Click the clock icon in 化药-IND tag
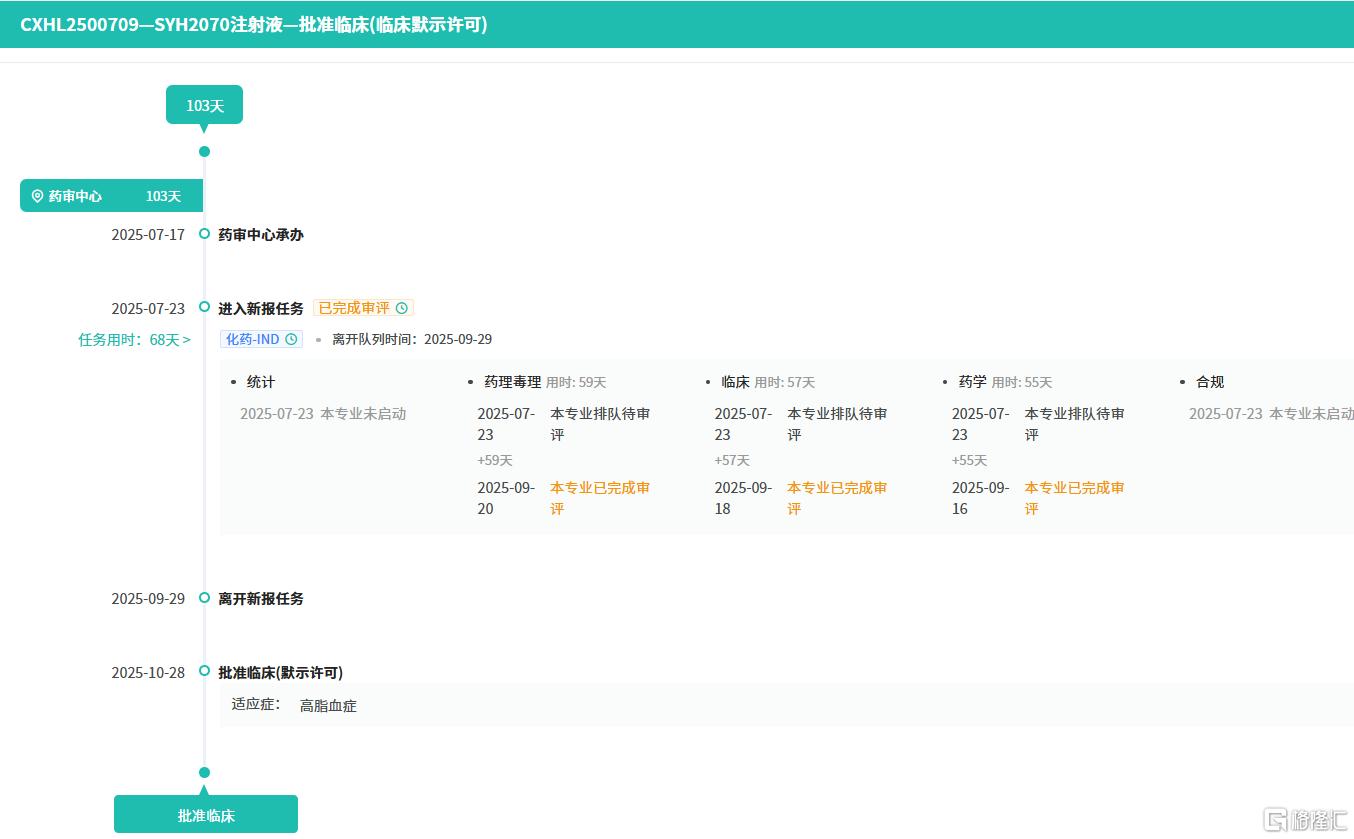The width and height of the screenshot is (1354, 839). coord(291,339)
